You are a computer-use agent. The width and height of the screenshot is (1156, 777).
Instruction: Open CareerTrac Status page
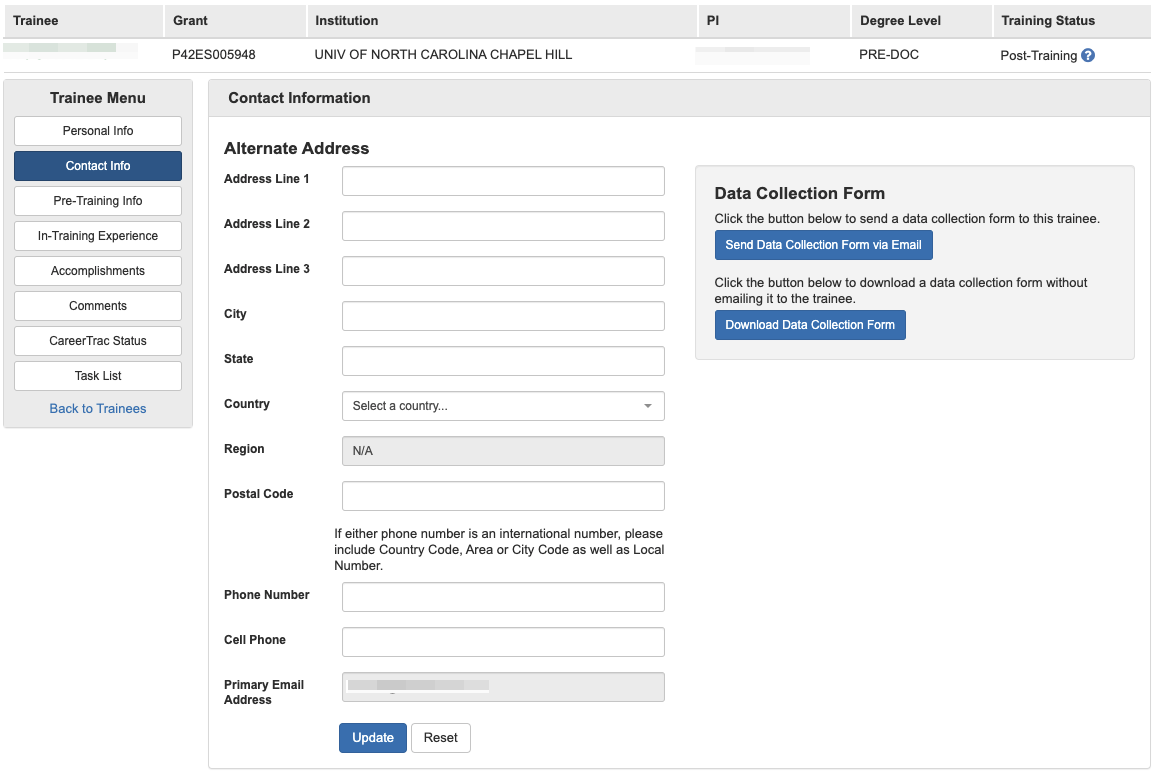pyautogui.click(x=98, y=341)
